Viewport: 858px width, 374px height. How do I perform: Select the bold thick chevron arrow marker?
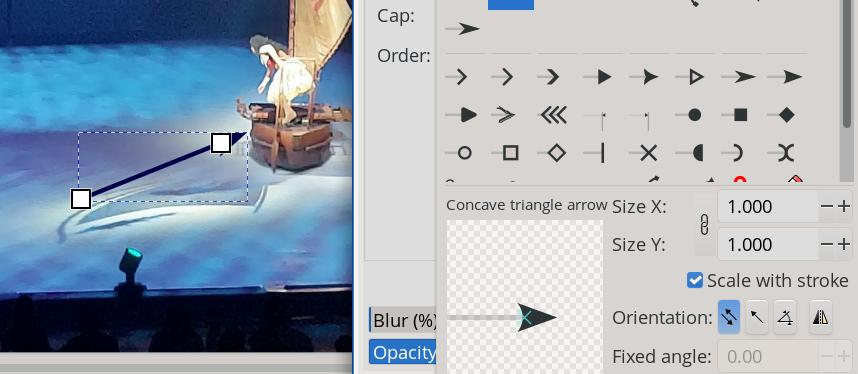pos(553,77)
